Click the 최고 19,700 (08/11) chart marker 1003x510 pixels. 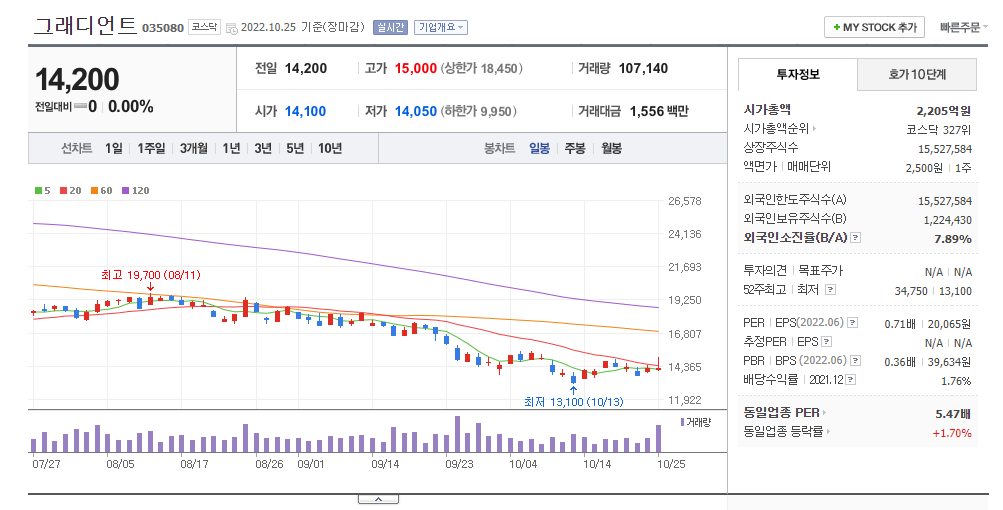tap(150, 275)
